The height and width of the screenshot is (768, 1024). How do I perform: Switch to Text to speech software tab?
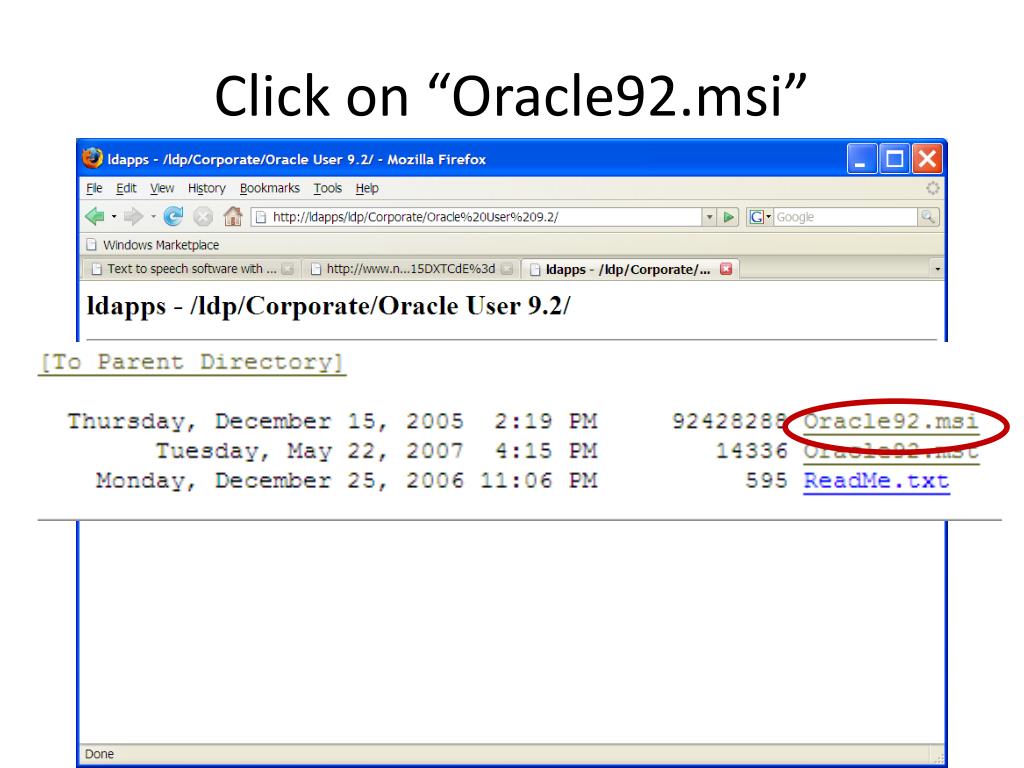(x=191, y=269)
